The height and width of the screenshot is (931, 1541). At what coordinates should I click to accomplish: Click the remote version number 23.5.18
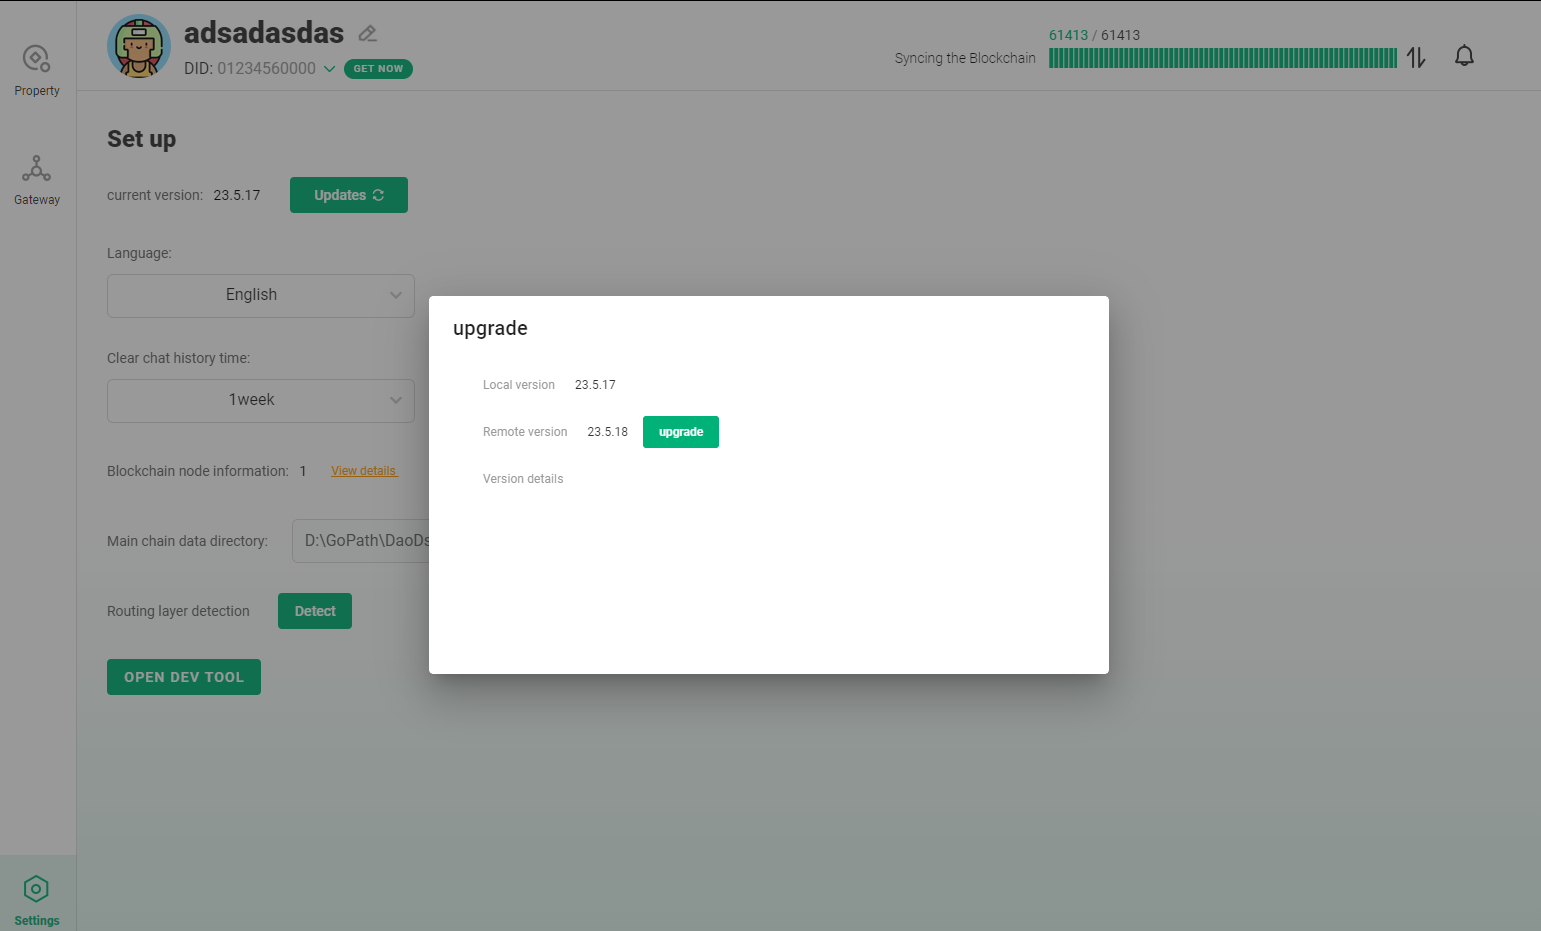[x=608, y=432]
